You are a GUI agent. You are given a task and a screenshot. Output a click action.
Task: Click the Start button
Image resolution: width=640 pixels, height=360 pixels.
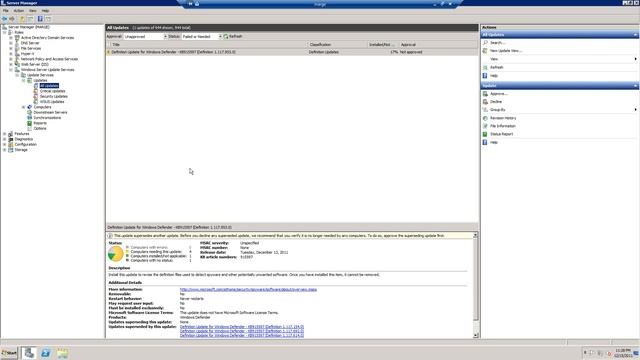click(9, 353)
